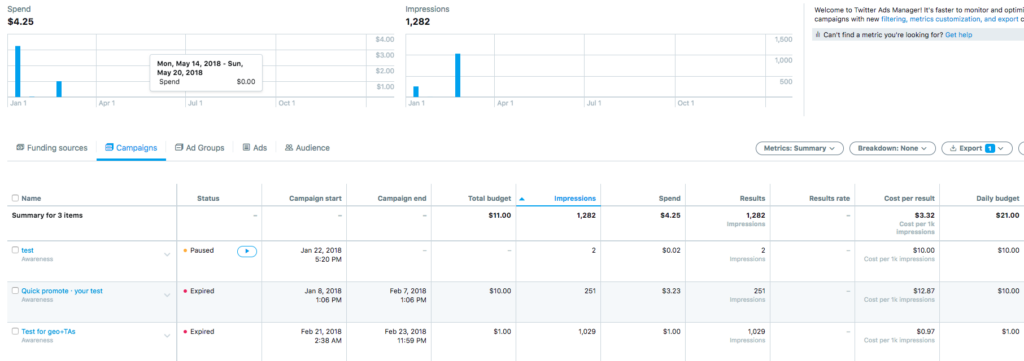Click the 'Feb 7, 2018' campaign end date
Viewport: 1024px width, 361px height.
pos(408,291)
